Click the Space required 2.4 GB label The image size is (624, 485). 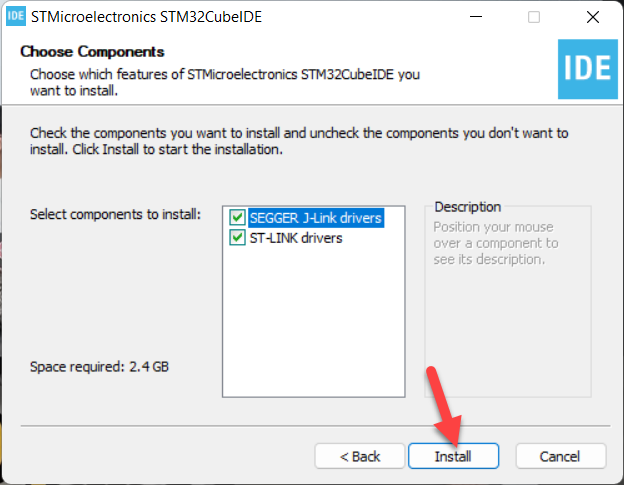pos(99,366)
